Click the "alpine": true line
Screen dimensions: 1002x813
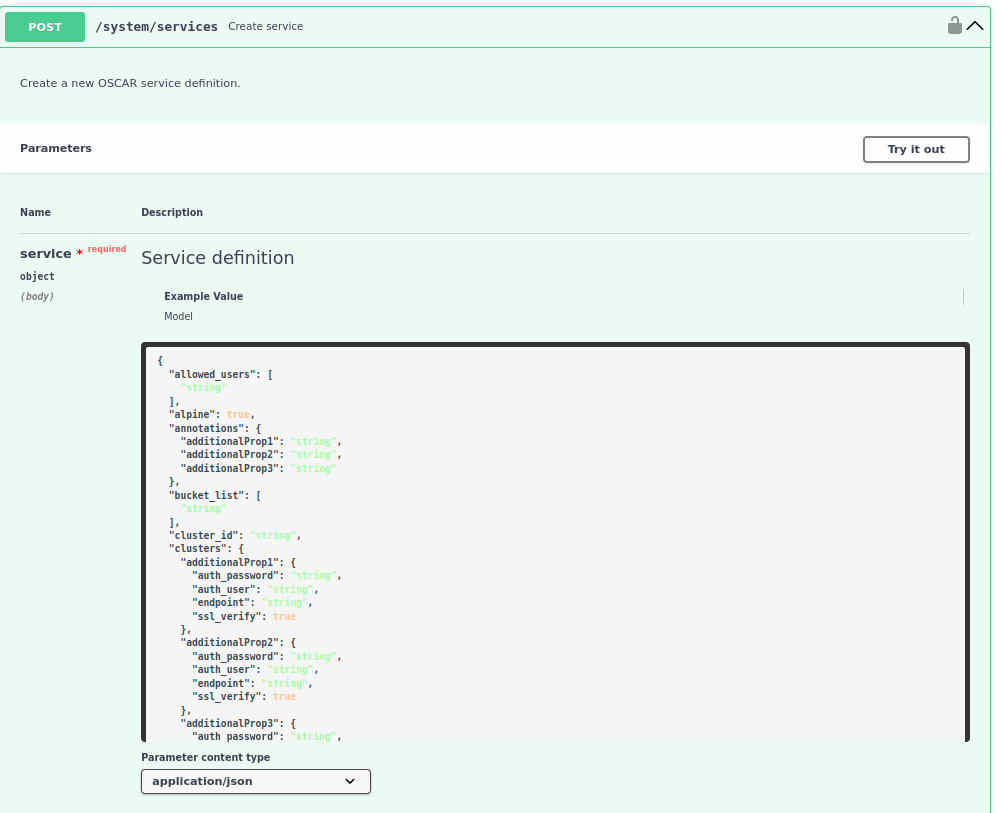[x=212, y=414]
